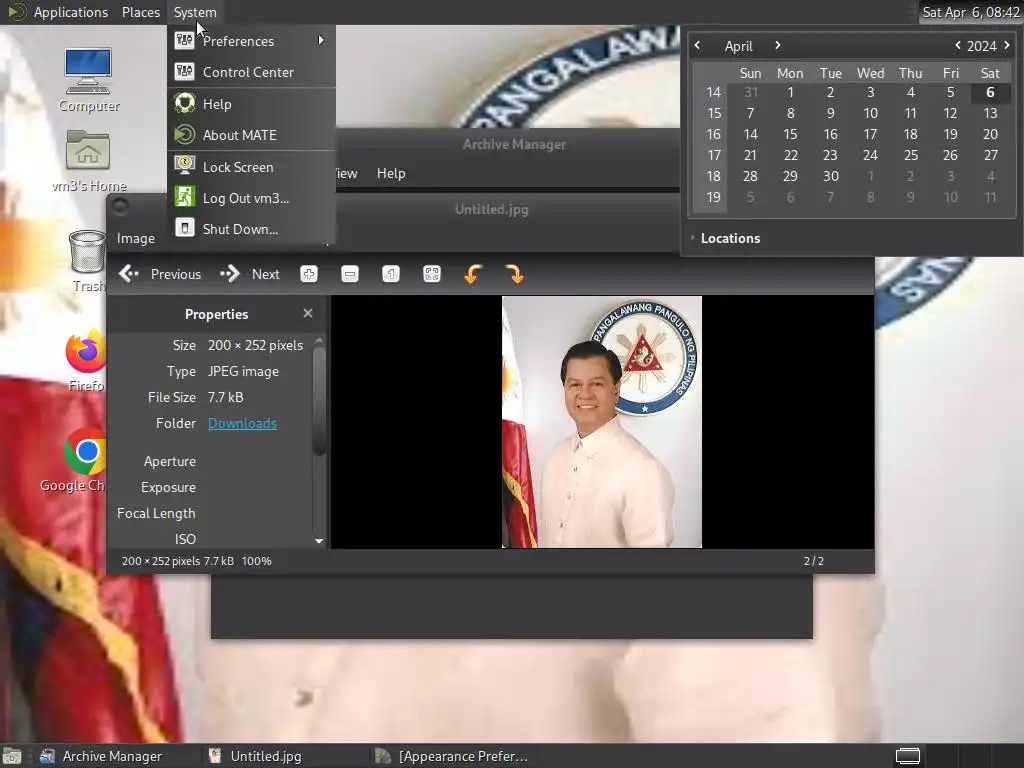Open the vm3's Home folder icon
Viewport: 1024px width, 768px height.
[88, 161]
